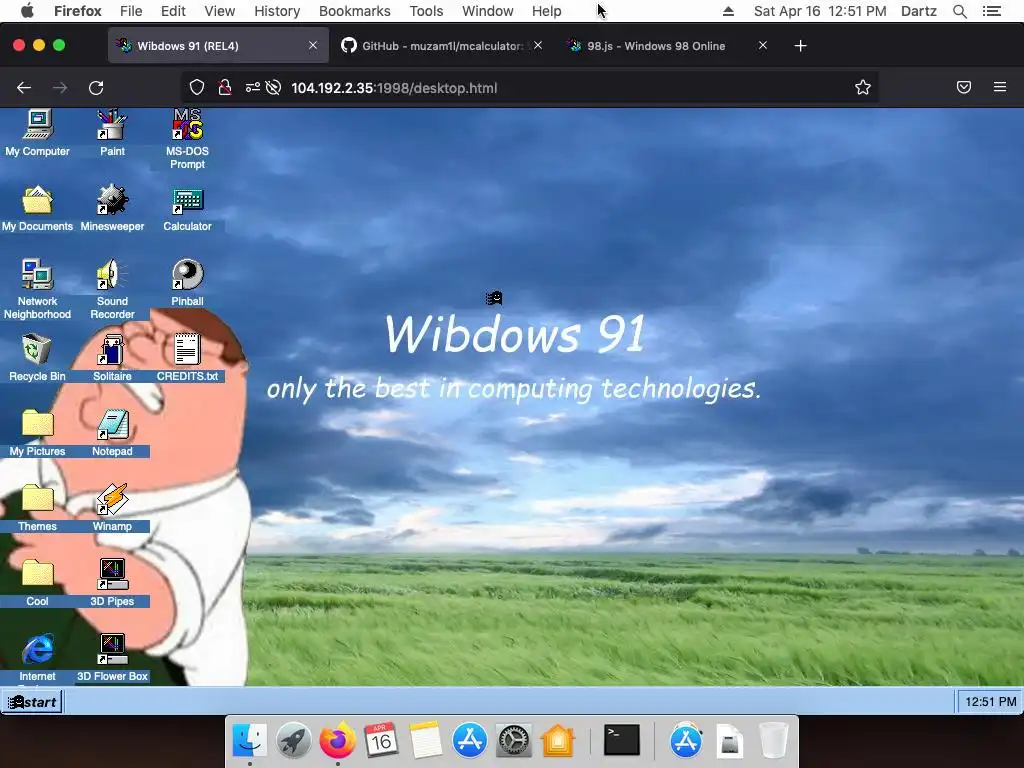
Task: Open the Network Neighborhood icon
Action: point(37,289)
